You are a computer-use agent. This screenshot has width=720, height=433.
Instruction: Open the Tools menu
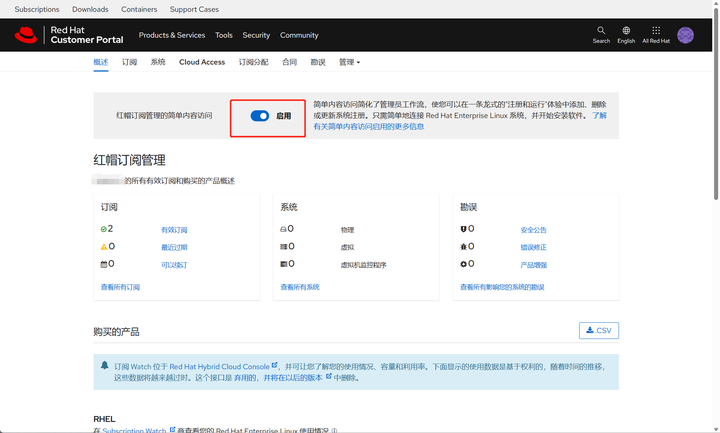click(x=224, y=35)
